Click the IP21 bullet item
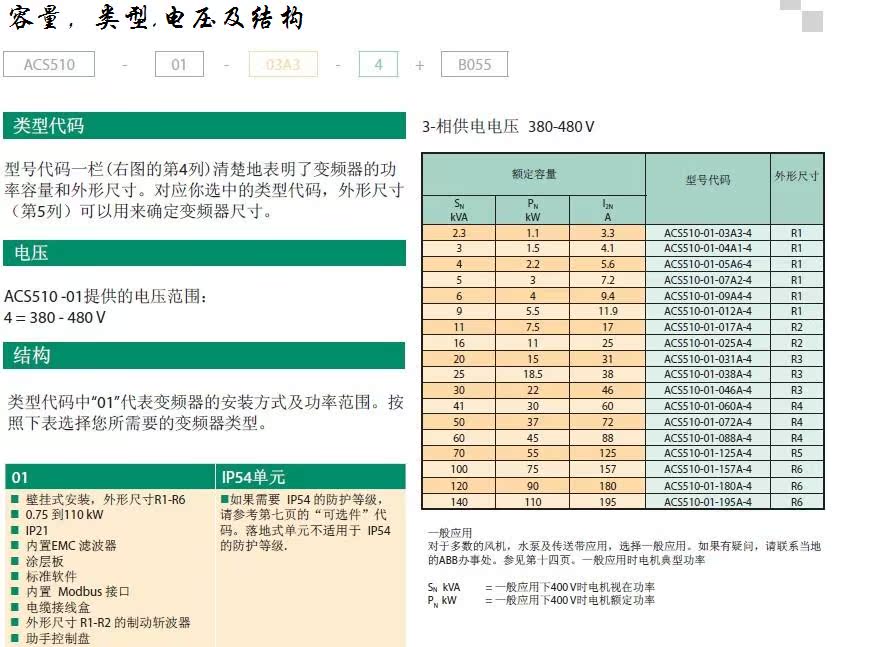880x647 pixels. click(x=30, y=530)
